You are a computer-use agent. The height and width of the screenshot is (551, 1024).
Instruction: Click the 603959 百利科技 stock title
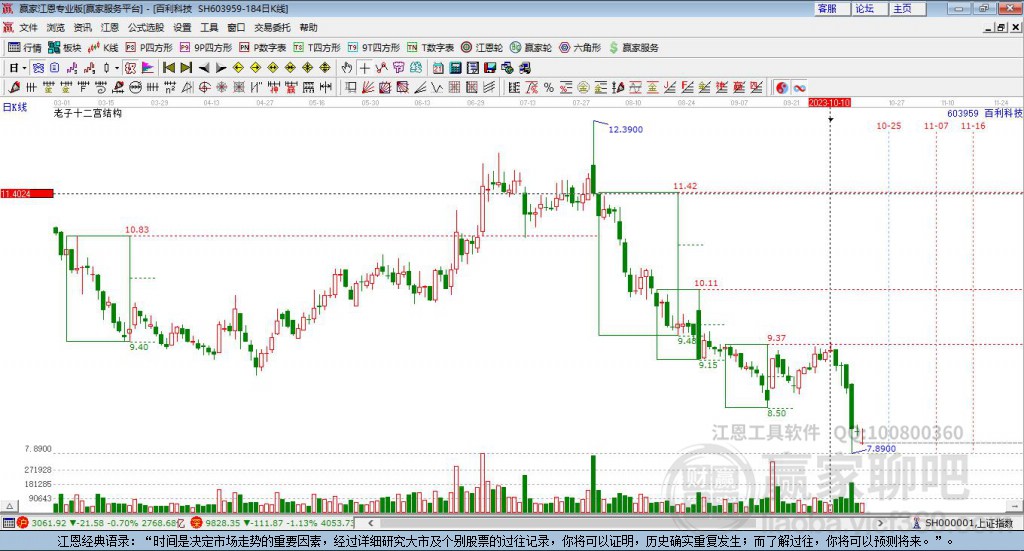(x=984, y=113)
